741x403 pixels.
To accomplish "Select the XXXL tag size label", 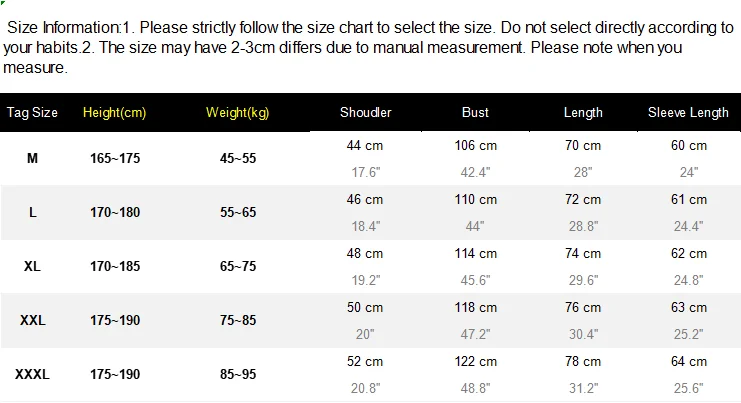I will (x=32, y=375).
